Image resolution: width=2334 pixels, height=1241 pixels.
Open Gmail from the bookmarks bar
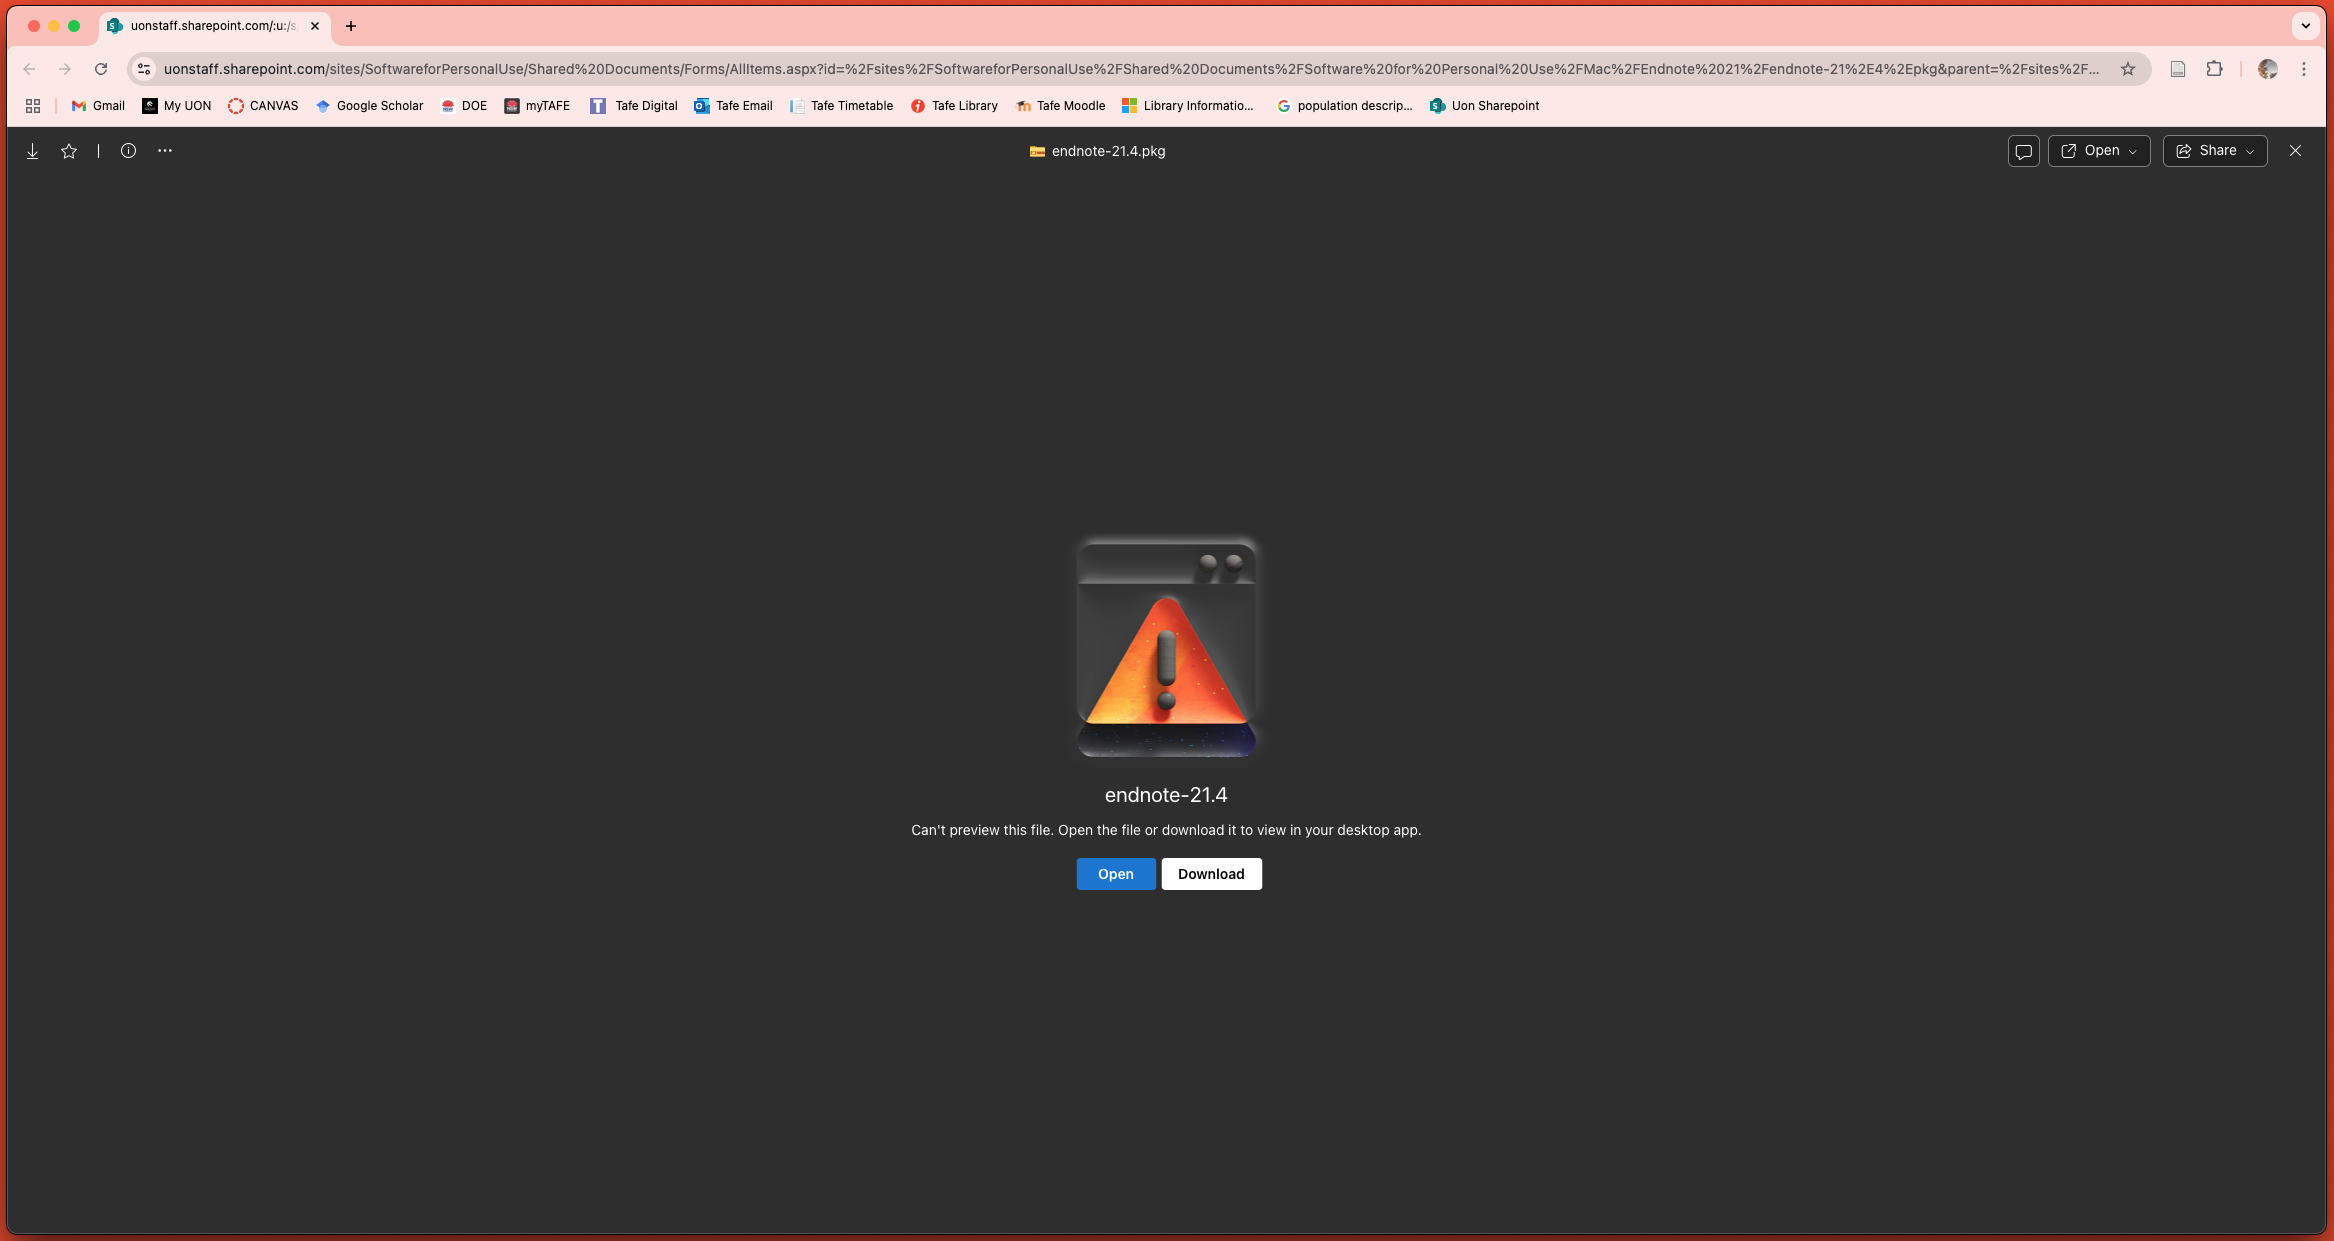97,105
